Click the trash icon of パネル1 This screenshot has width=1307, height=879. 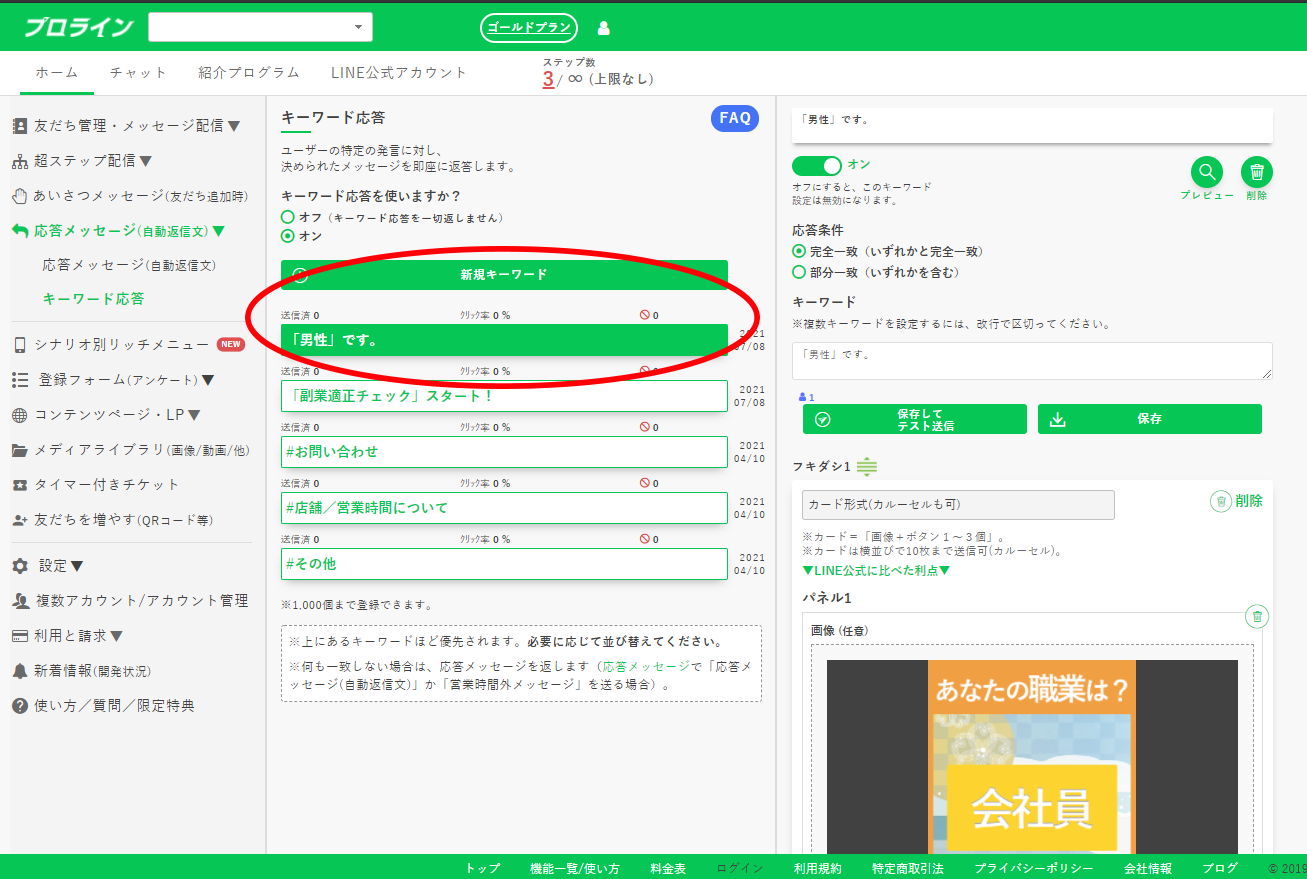click(x=1257, y=616)
